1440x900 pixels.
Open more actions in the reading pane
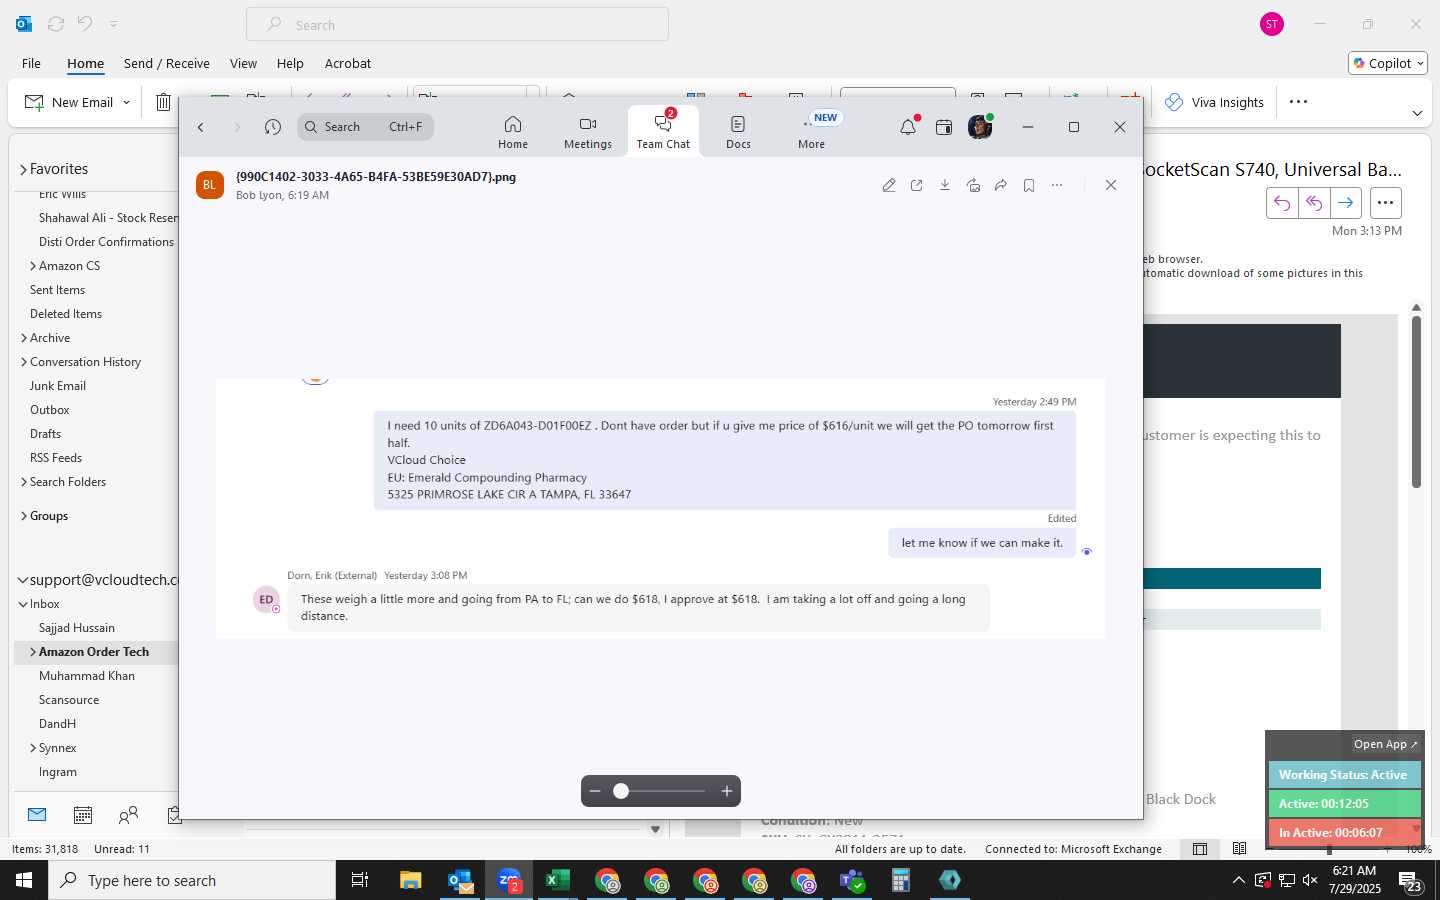pyautogui.click(x=1385, y=203)
